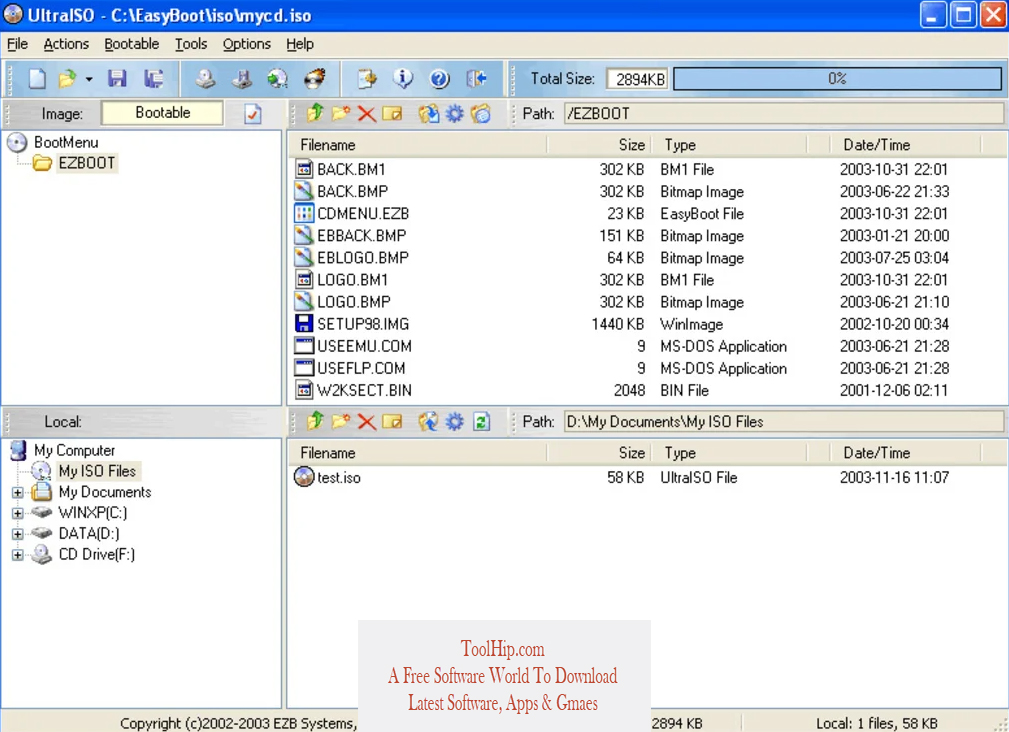Create new folder in local pane toolbar
The height and width of the screenshot is (732, 1009).
pyautogui.click(x=340, y=421)
